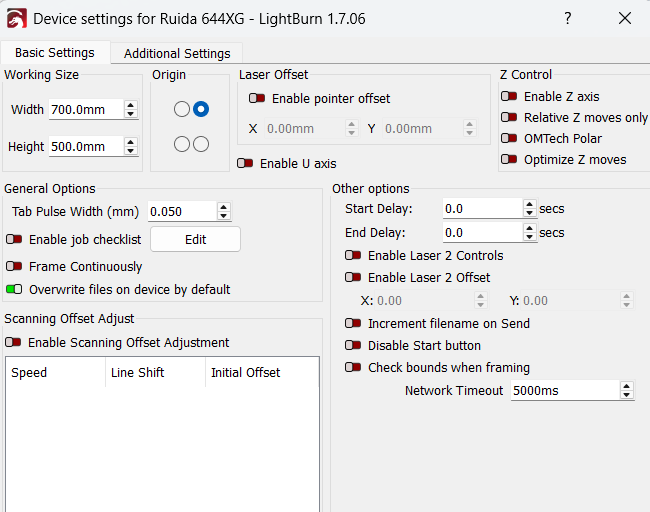
Task: Select the top-right origin radio button
Action: 201,109
